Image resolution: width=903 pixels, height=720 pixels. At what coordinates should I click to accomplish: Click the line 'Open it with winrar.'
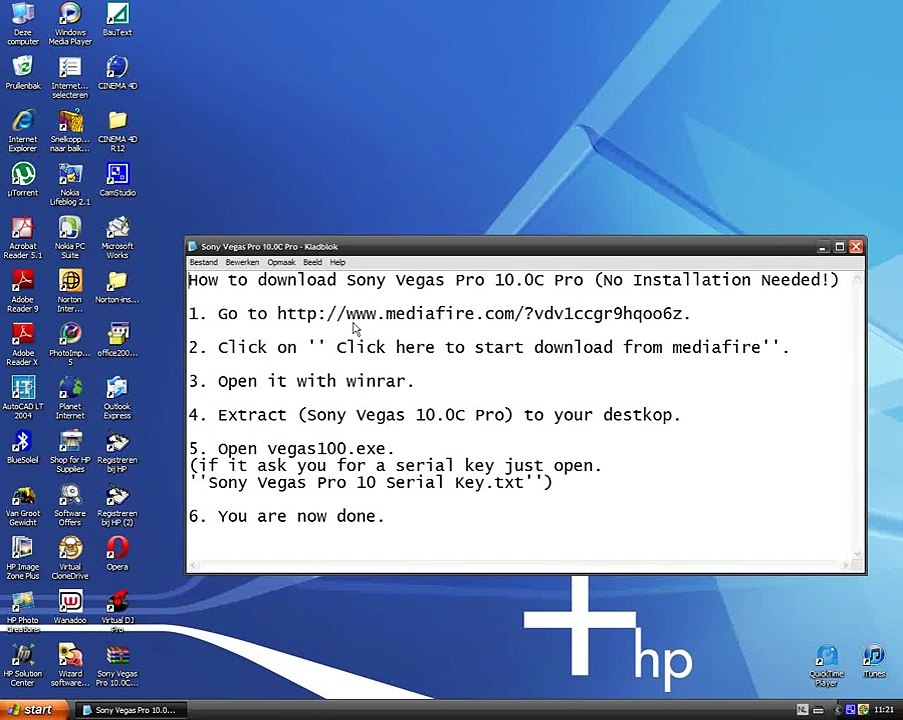coord(302,381)
